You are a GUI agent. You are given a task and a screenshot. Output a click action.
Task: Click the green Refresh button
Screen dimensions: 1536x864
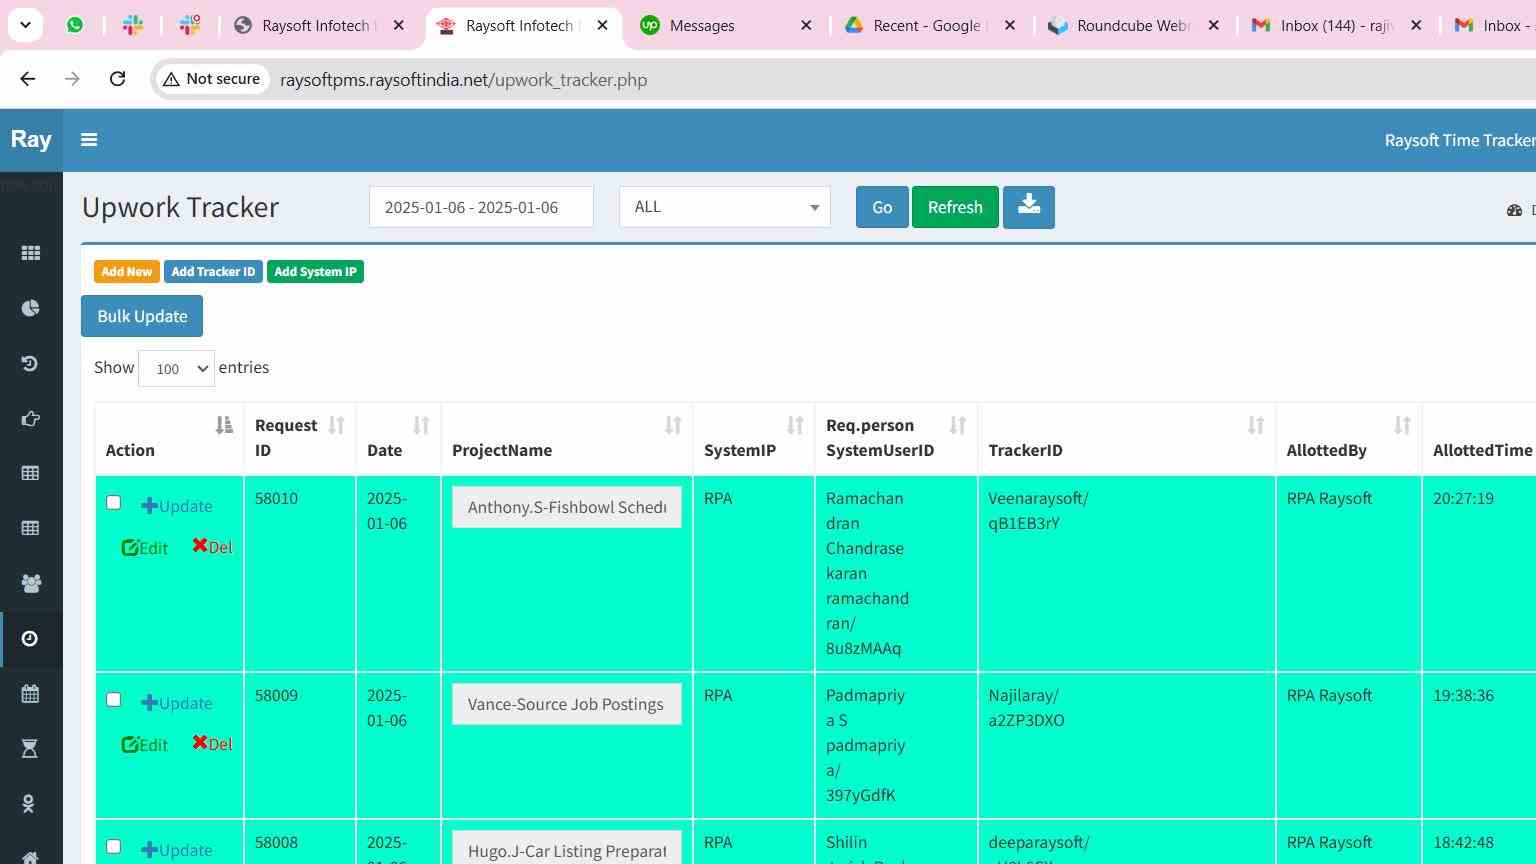(x=954, y=207)
